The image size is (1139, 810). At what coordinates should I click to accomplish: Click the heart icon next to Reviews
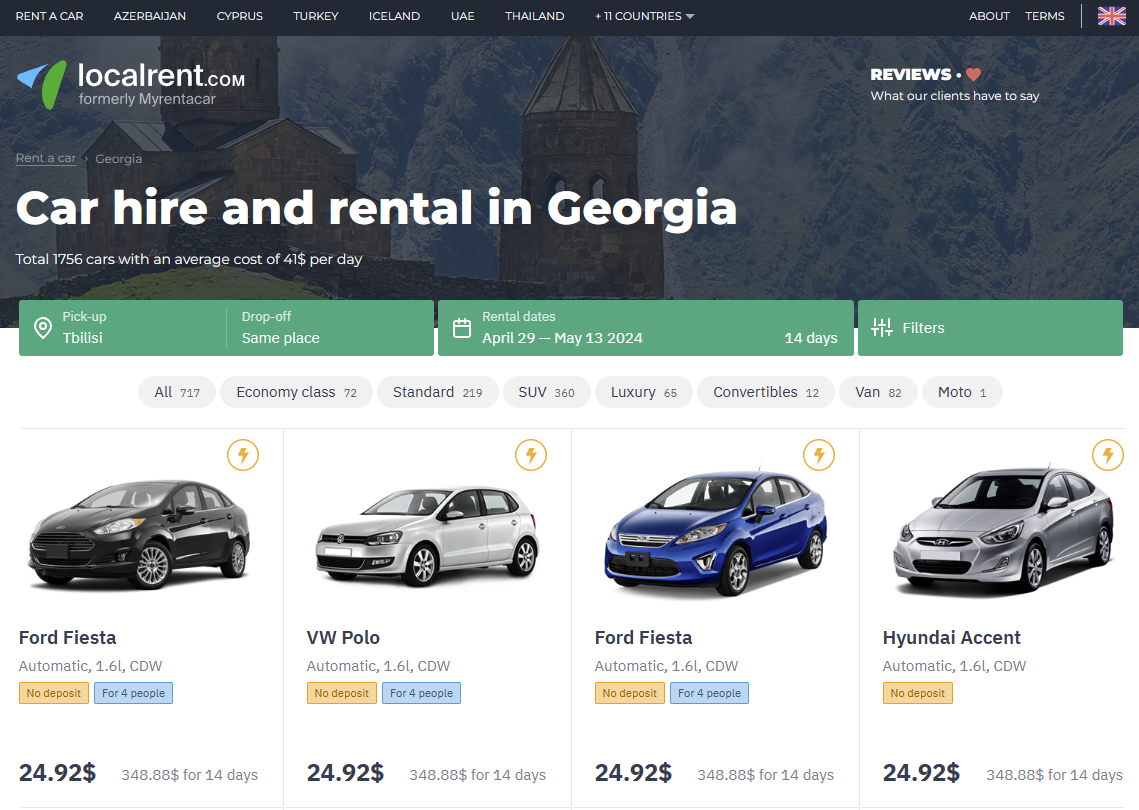click(x=973, y=75)
